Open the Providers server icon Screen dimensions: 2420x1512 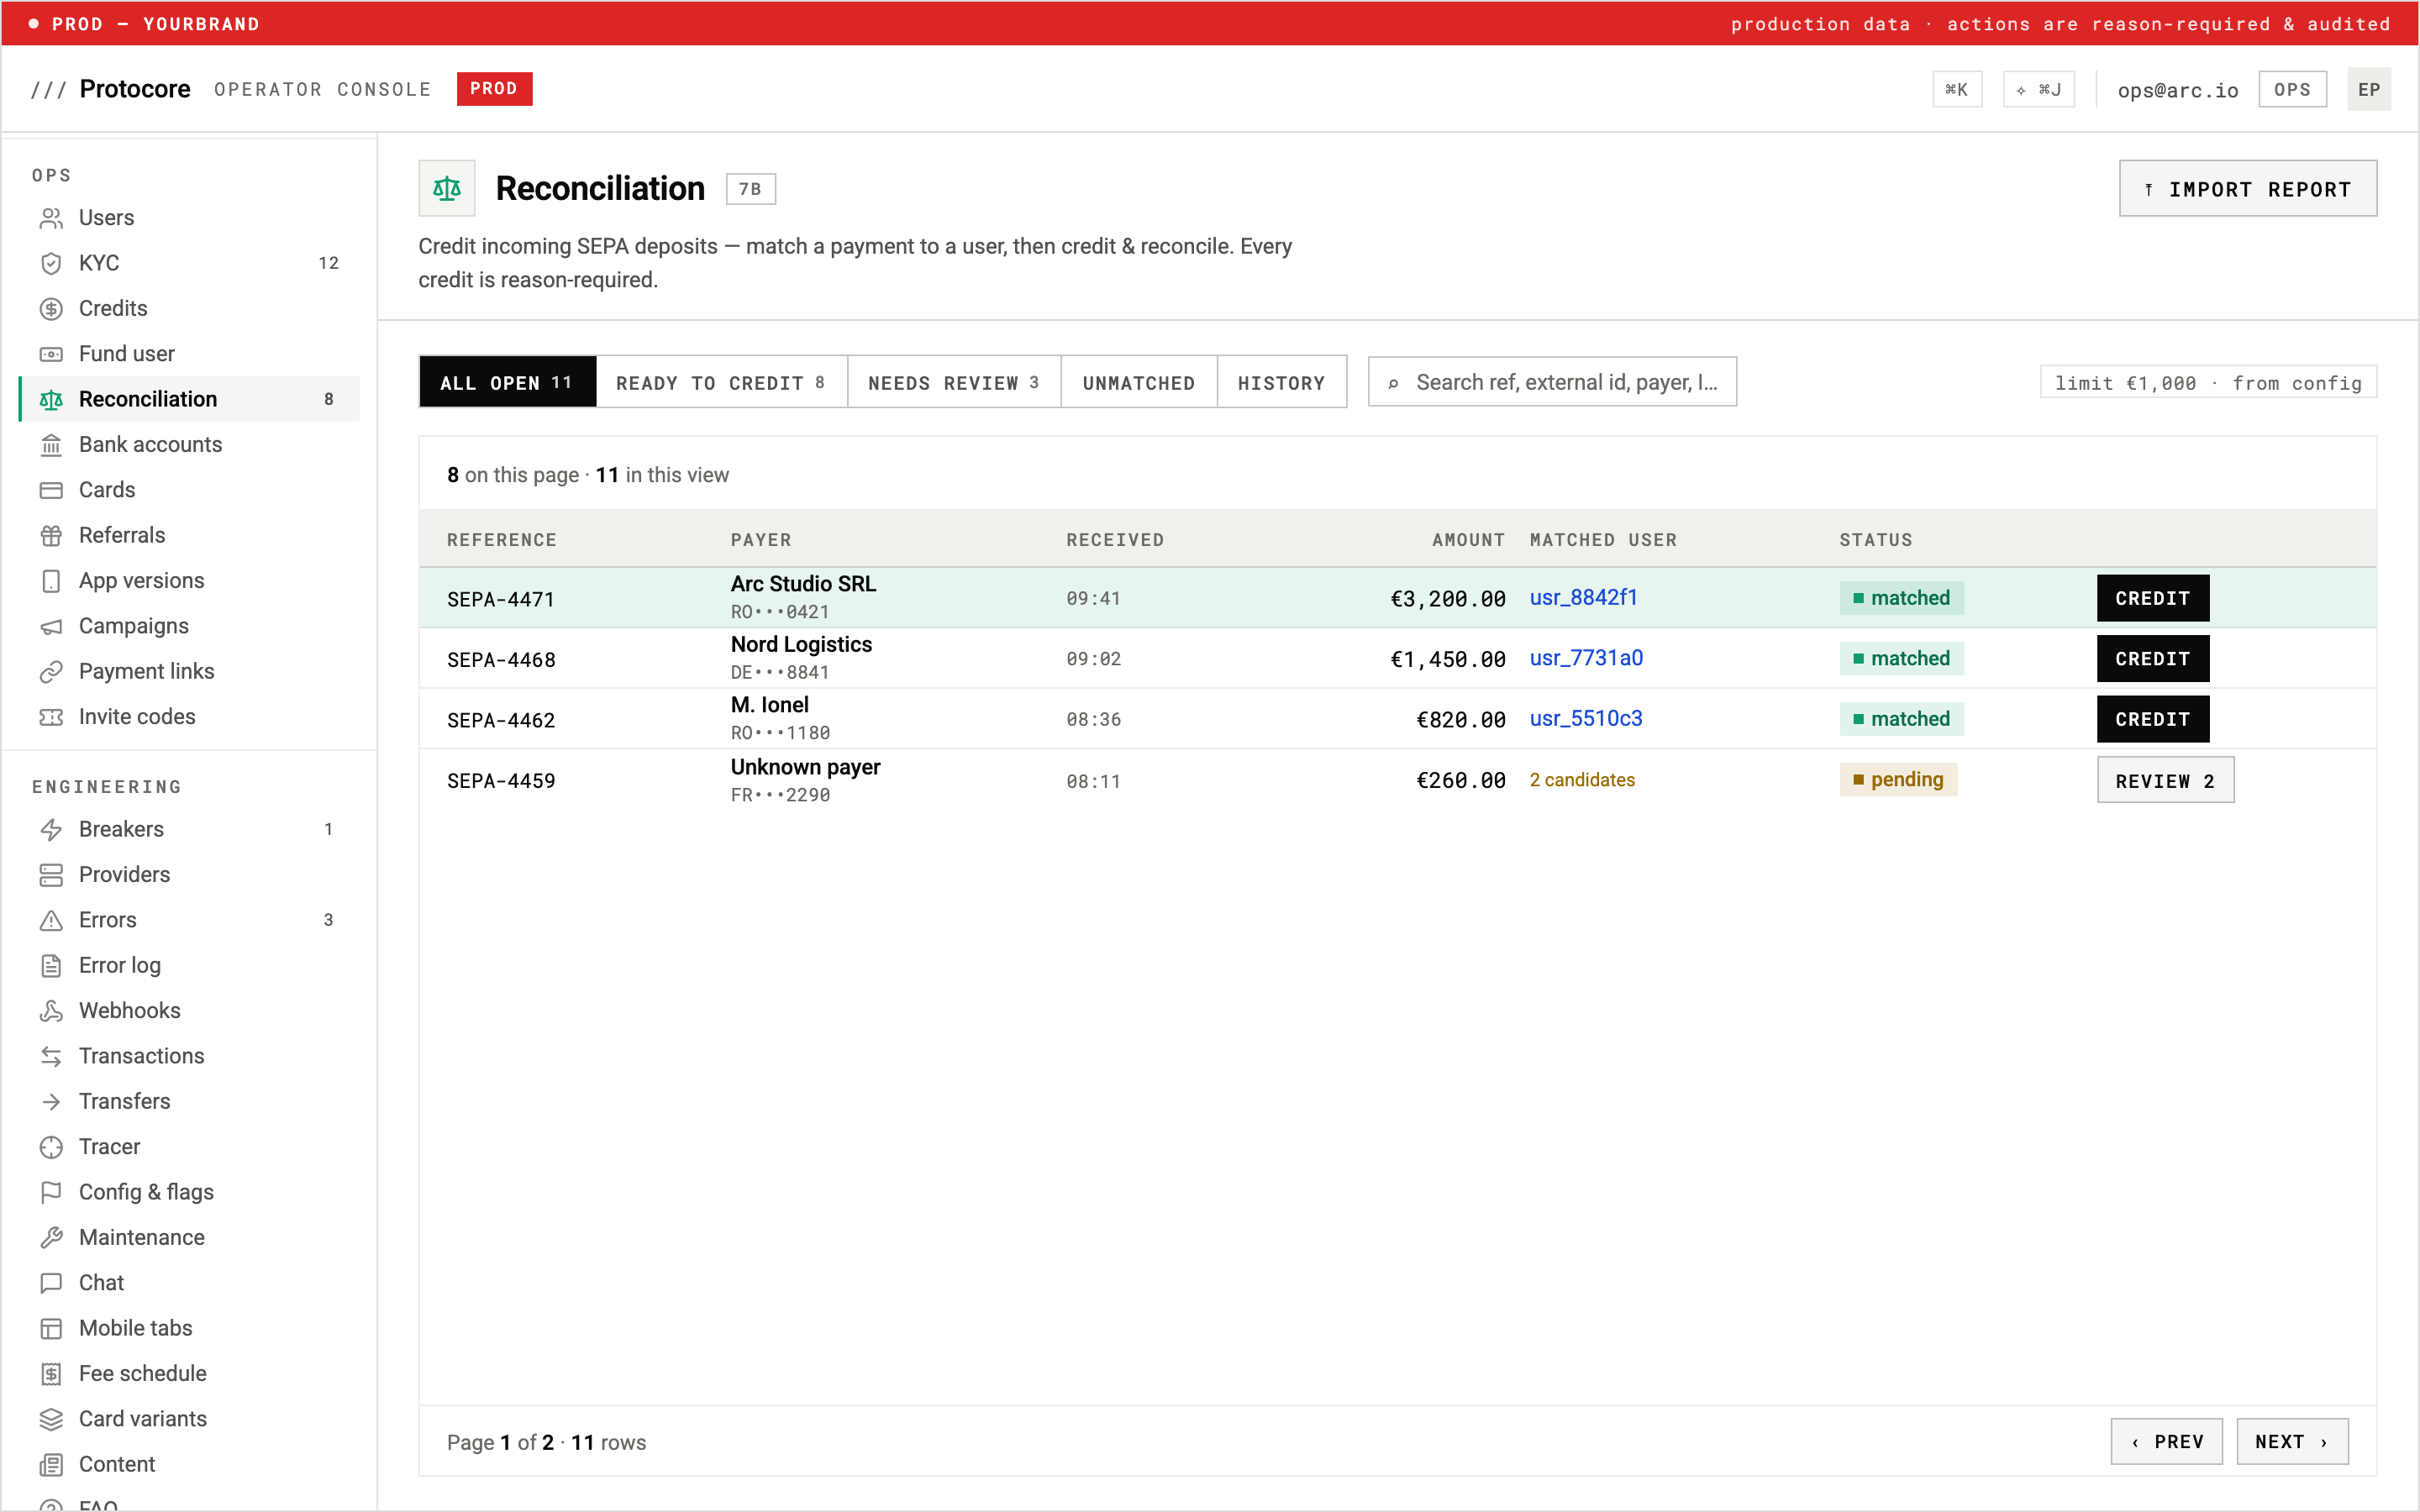51,875
